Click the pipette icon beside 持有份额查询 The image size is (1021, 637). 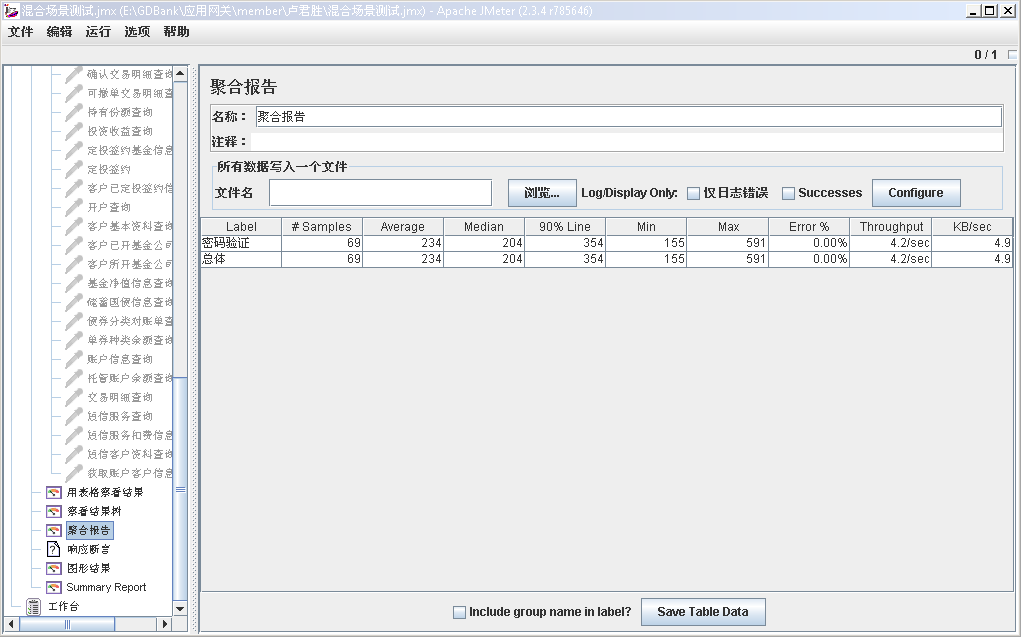[74, 112]
